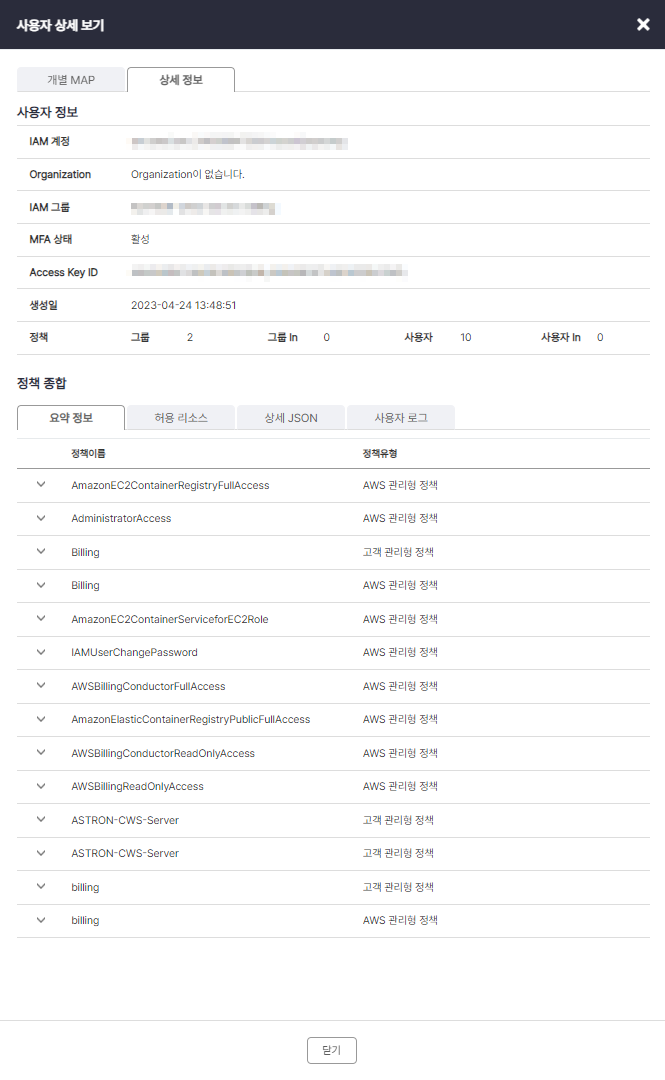Click the IAMUserChangePassword policy name
The height and width of the screenshot is (1080, 665).
[134, 652]
